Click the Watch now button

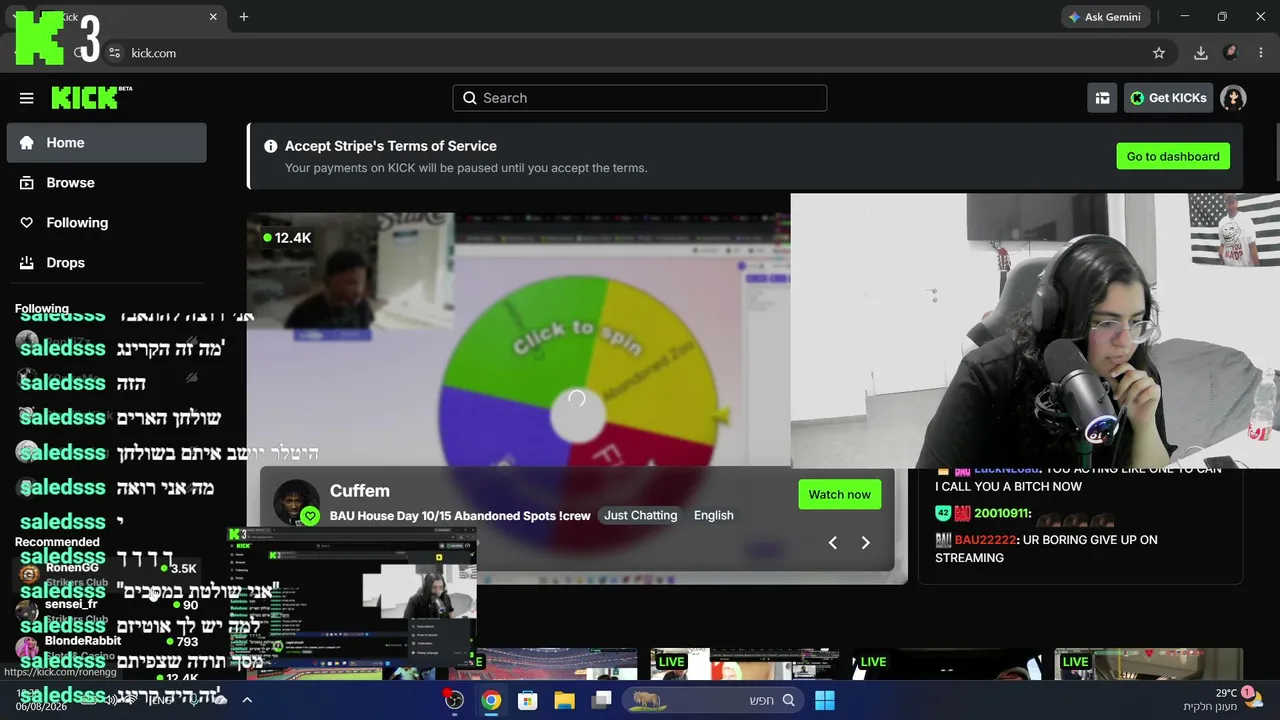point(840,494)
